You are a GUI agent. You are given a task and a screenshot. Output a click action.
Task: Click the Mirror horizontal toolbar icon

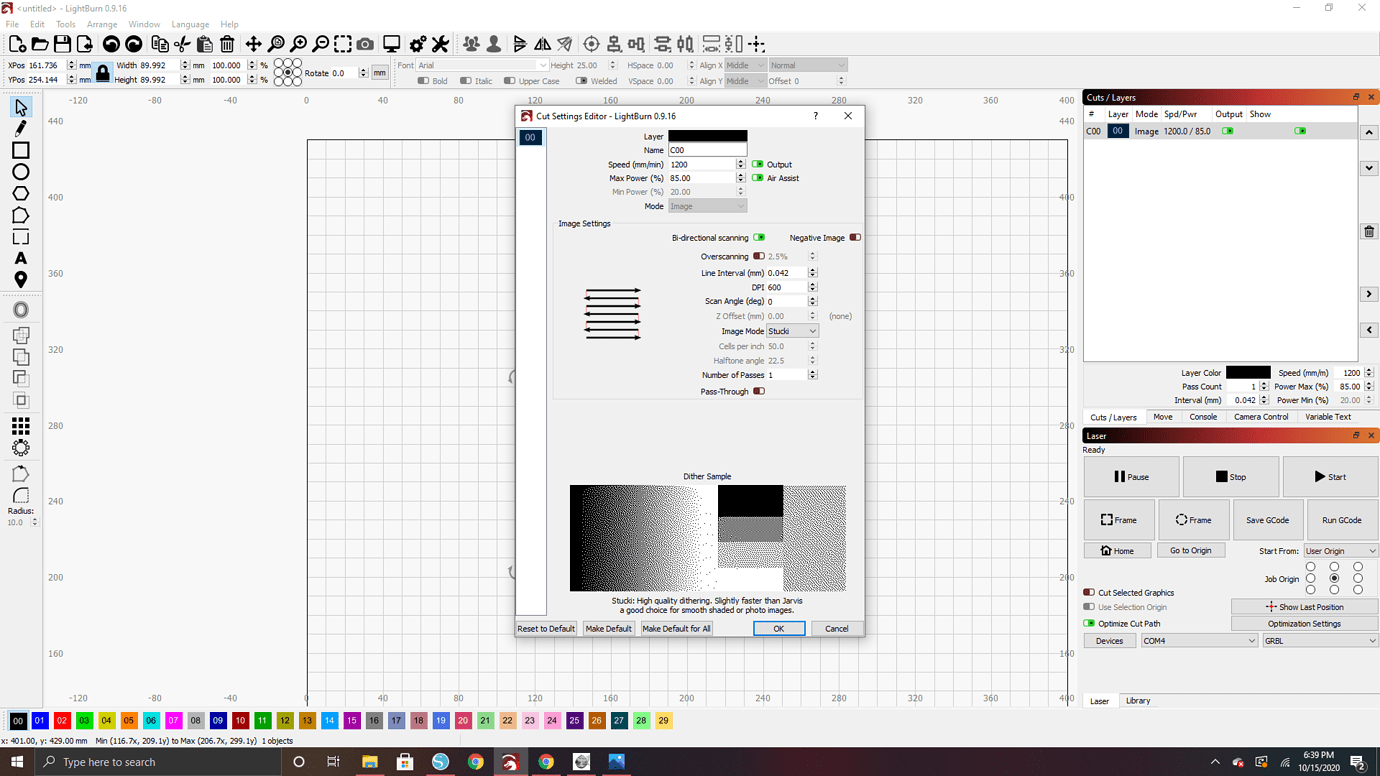(542, 44)
